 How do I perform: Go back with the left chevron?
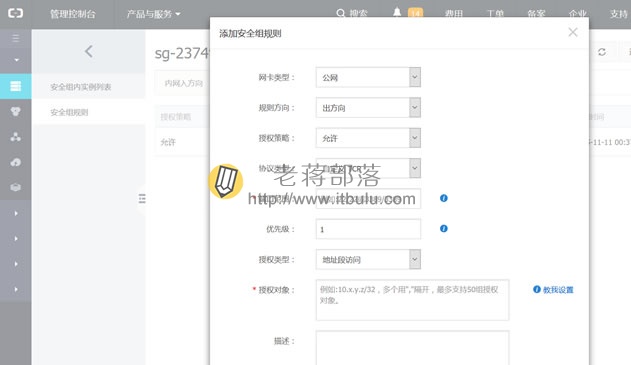(89, 52)
